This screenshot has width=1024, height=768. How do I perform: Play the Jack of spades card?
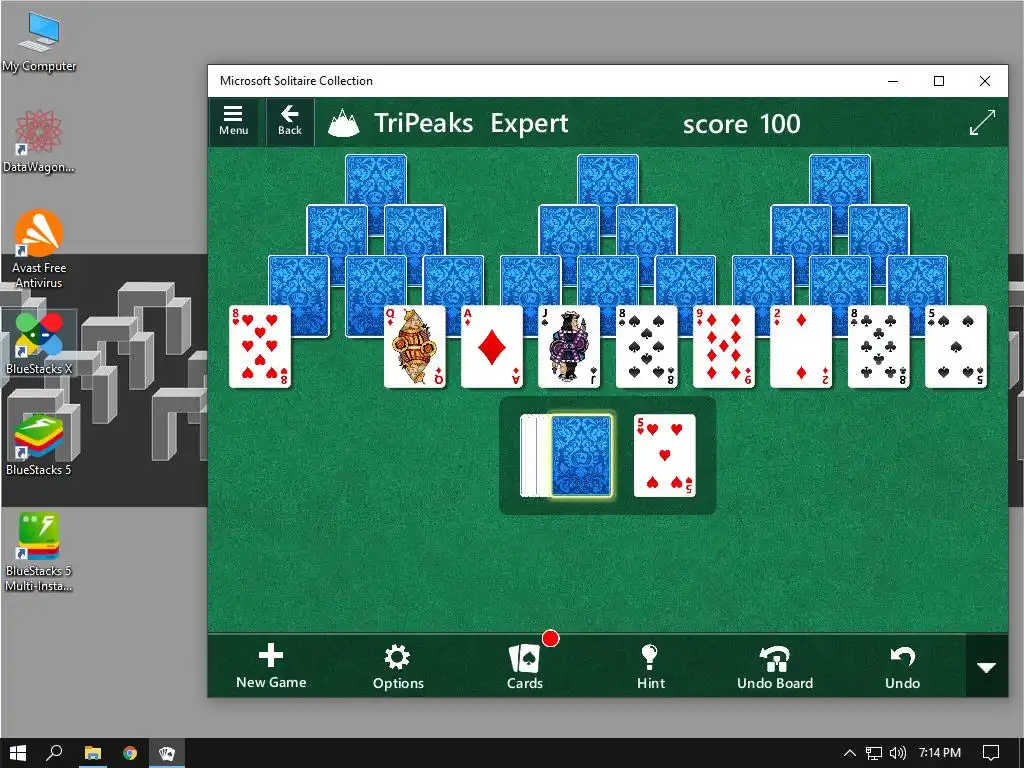coord(569,346)
